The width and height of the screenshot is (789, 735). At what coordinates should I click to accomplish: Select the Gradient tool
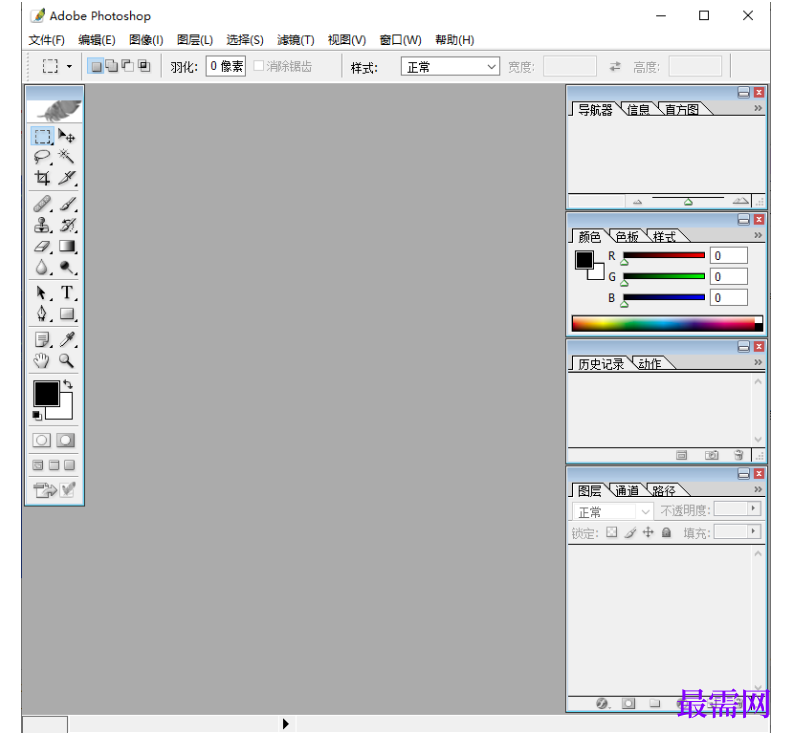point(66,246)
